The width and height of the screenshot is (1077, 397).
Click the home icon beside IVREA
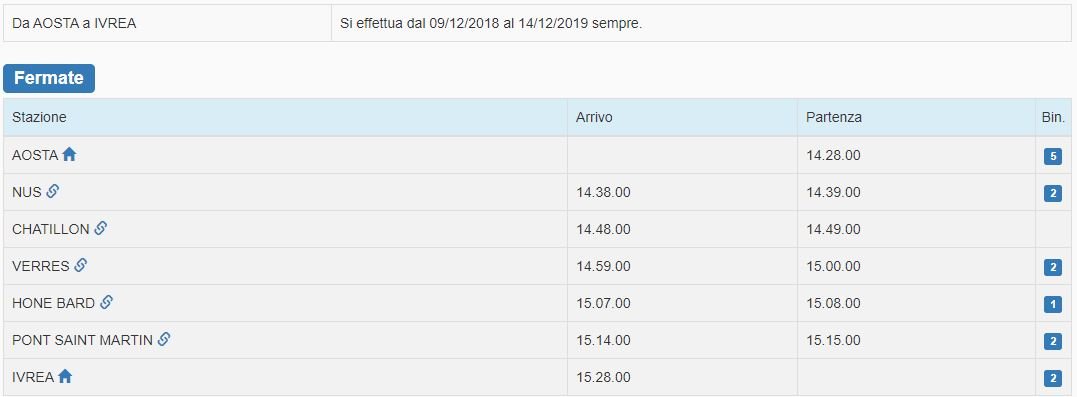click(65, 376)
